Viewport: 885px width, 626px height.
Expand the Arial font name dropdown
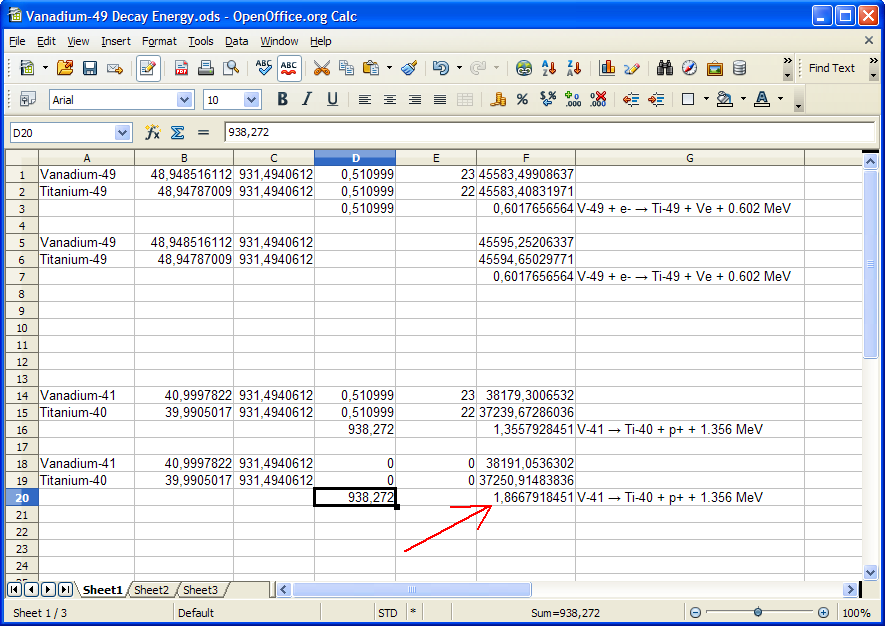point(184,100)
